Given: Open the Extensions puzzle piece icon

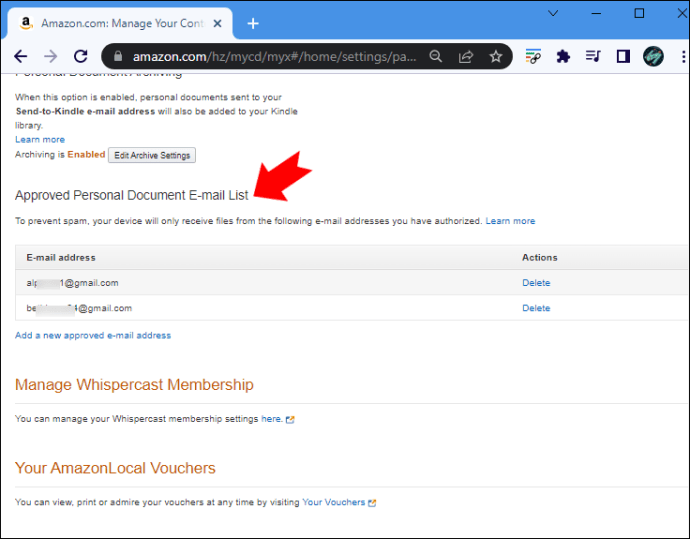Looking at the screenshot, I should tap(563, 57).
